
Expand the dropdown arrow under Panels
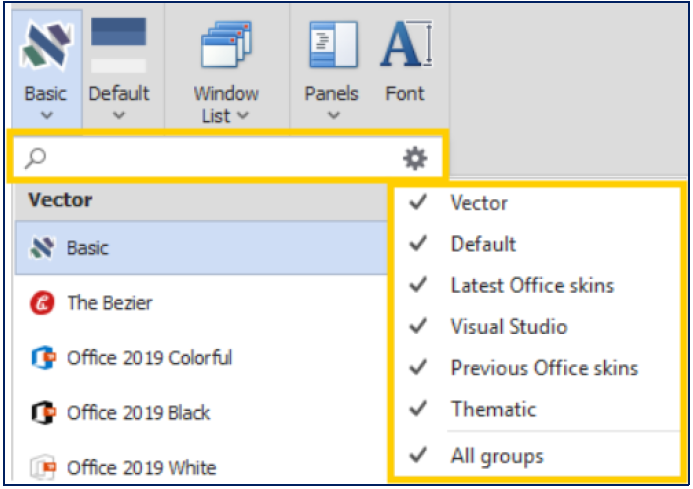[x=334, y=116]
